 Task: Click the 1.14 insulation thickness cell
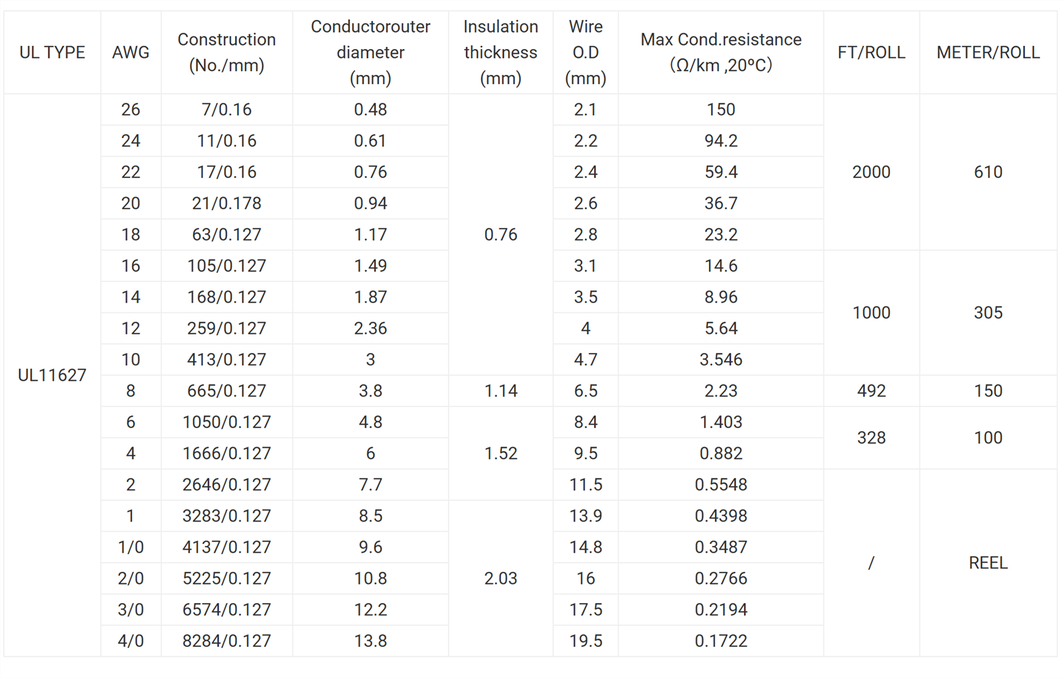click(501, 391)
